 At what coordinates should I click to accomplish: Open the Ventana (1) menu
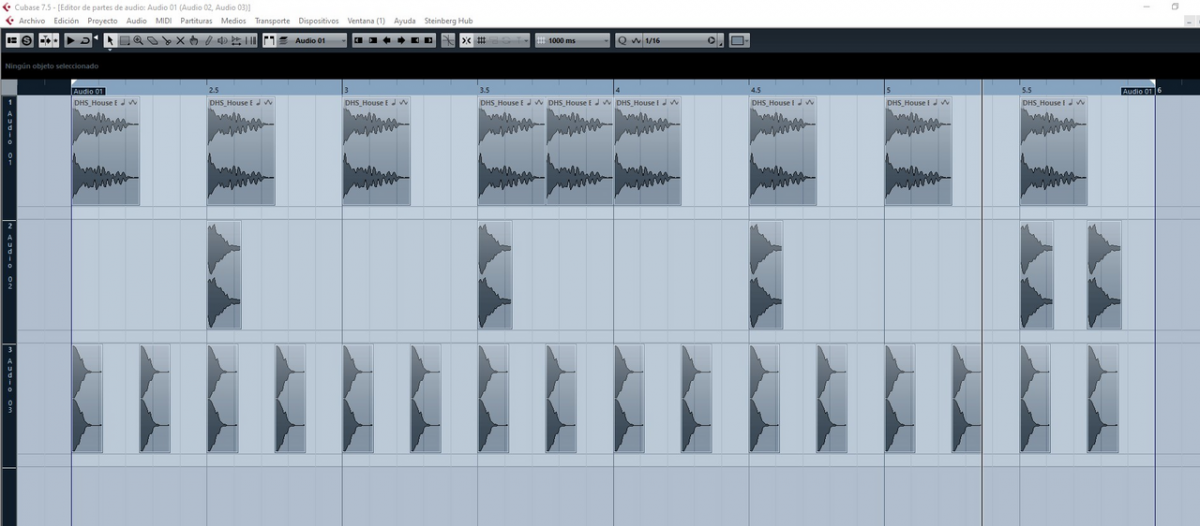tap(366, 20)
